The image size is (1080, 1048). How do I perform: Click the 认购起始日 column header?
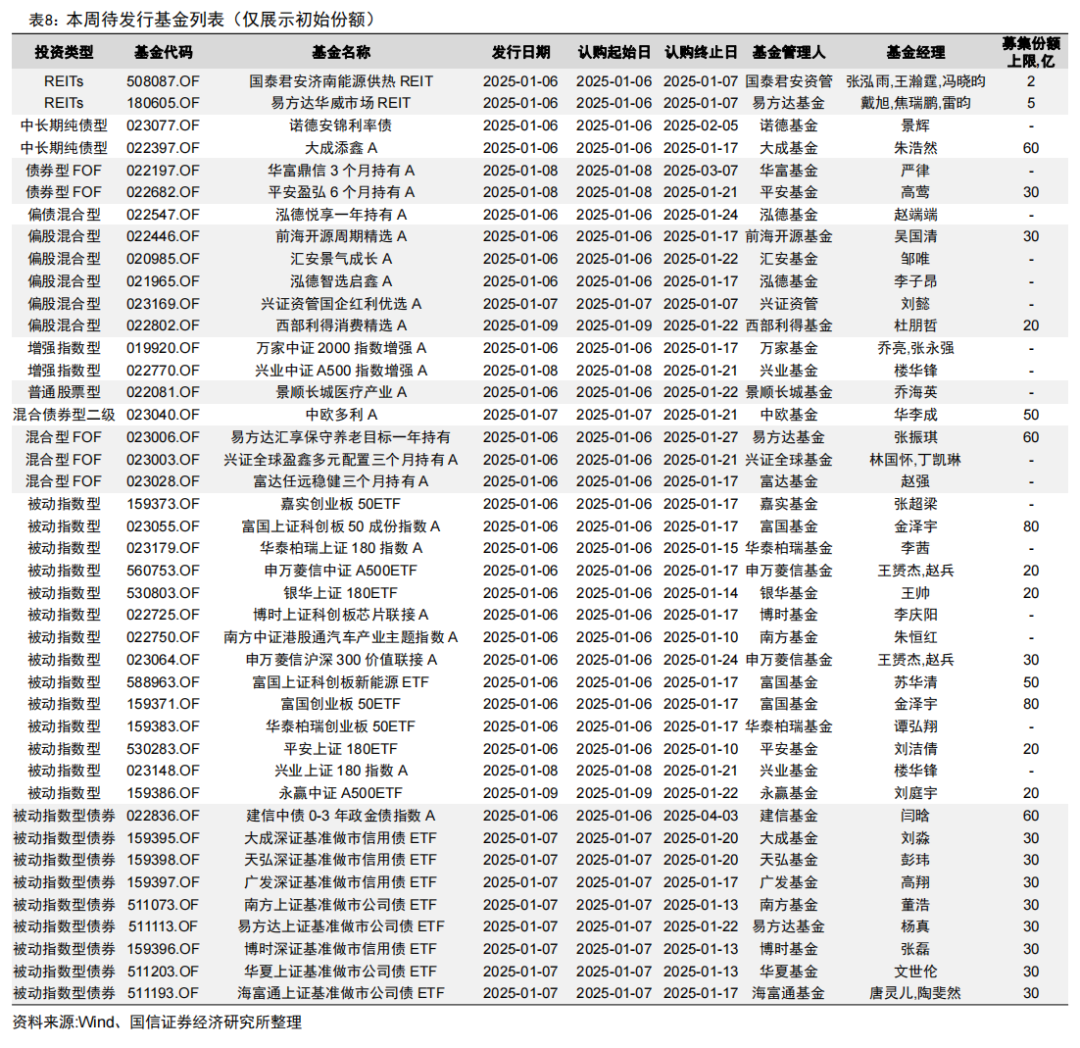614,52
